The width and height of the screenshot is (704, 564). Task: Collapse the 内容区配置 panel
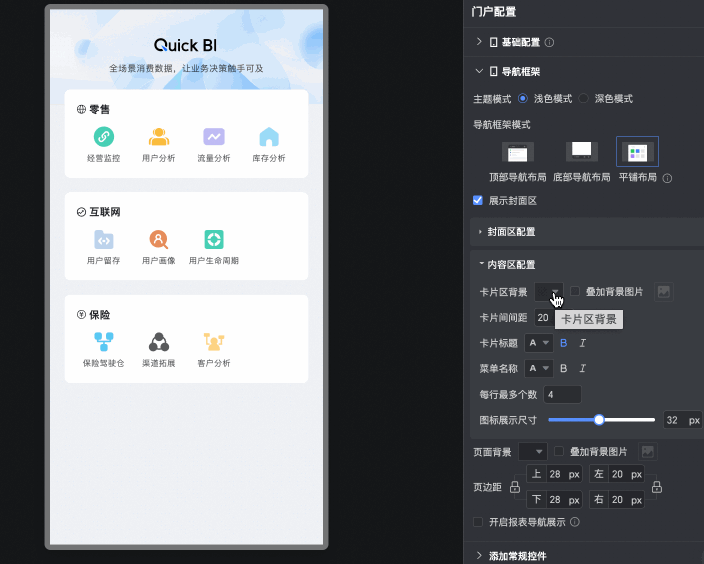[481, 264]
